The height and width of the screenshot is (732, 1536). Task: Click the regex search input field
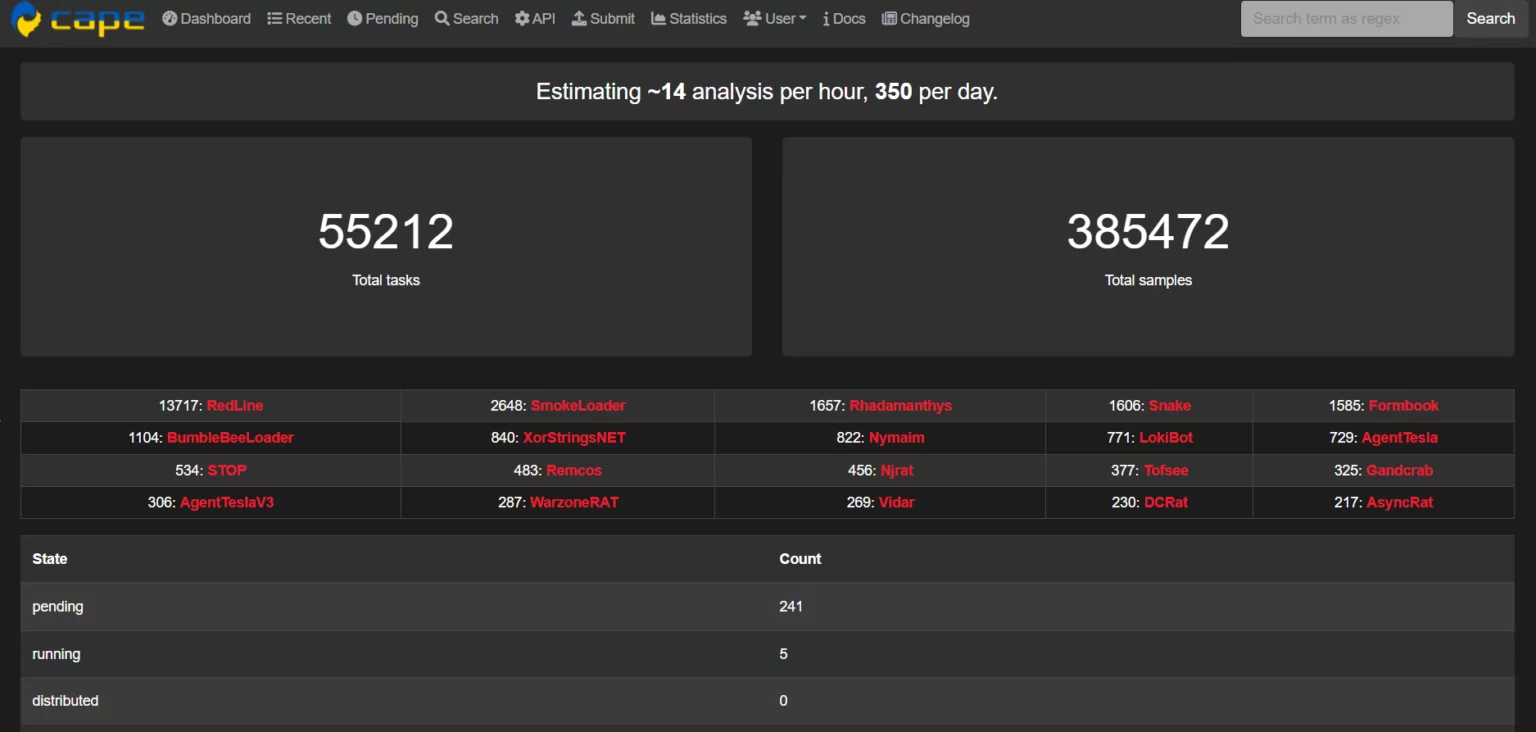[x=1345, y=18]
